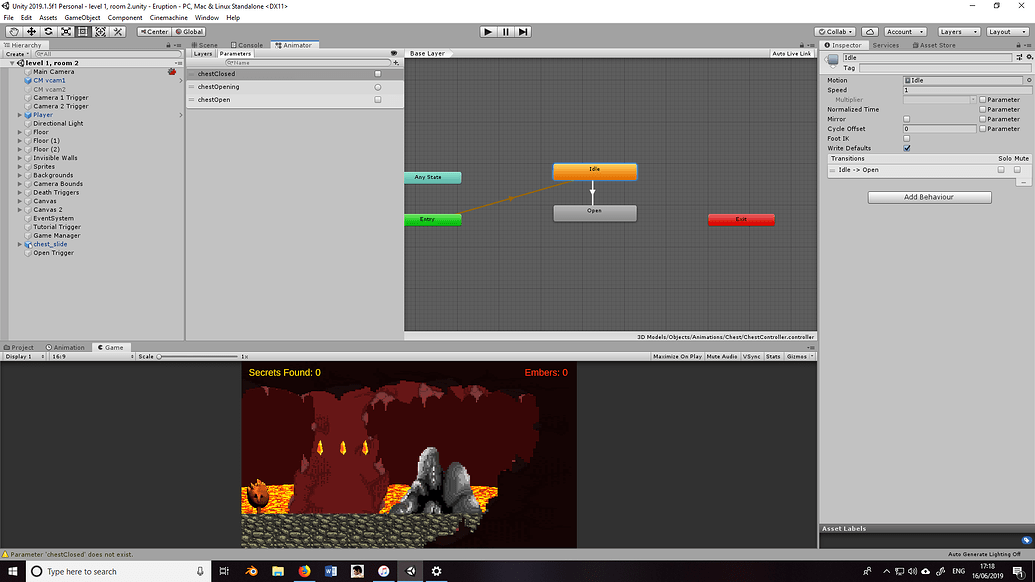1035x582 pixels.
Task: Click the Add Behaviour button
Action: click(927, 197)
